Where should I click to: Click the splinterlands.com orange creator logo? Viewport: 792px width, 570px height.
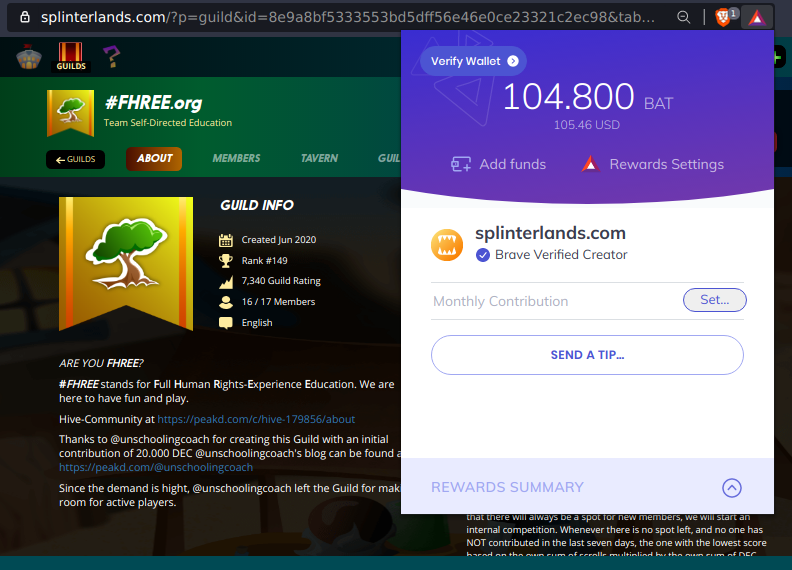pos(447,245)
